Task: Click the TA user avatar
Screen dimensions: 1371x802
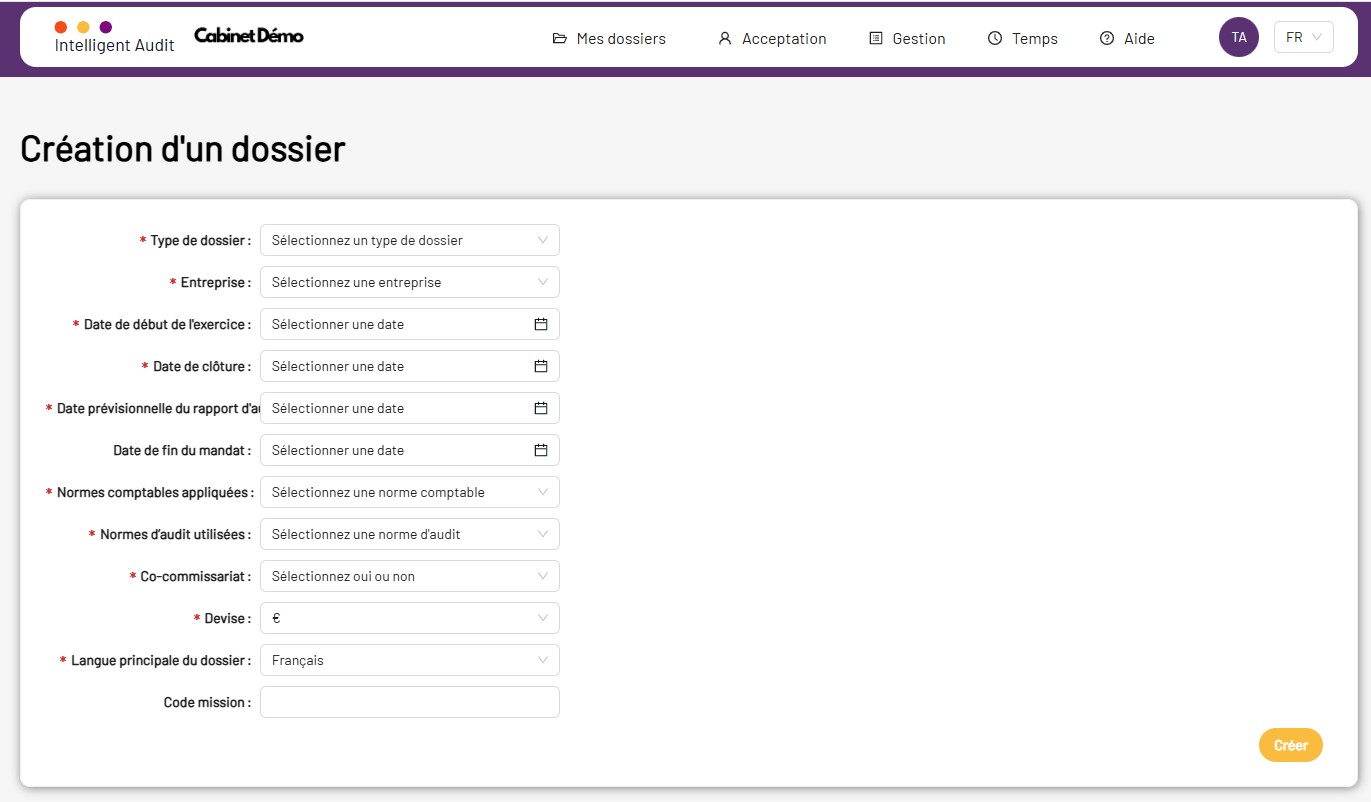Action: pos(1238,37)
